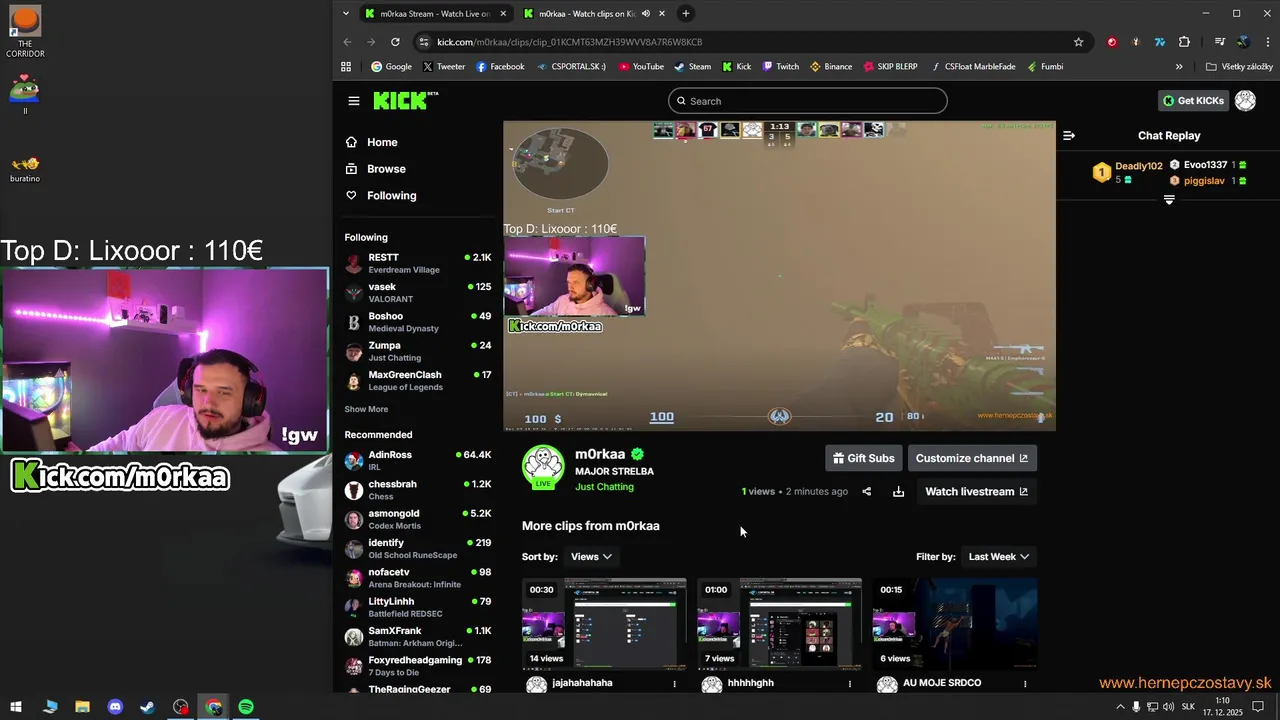
Task: Open YouTube bookmark in bookmarks bar
Action: (641, 67)
